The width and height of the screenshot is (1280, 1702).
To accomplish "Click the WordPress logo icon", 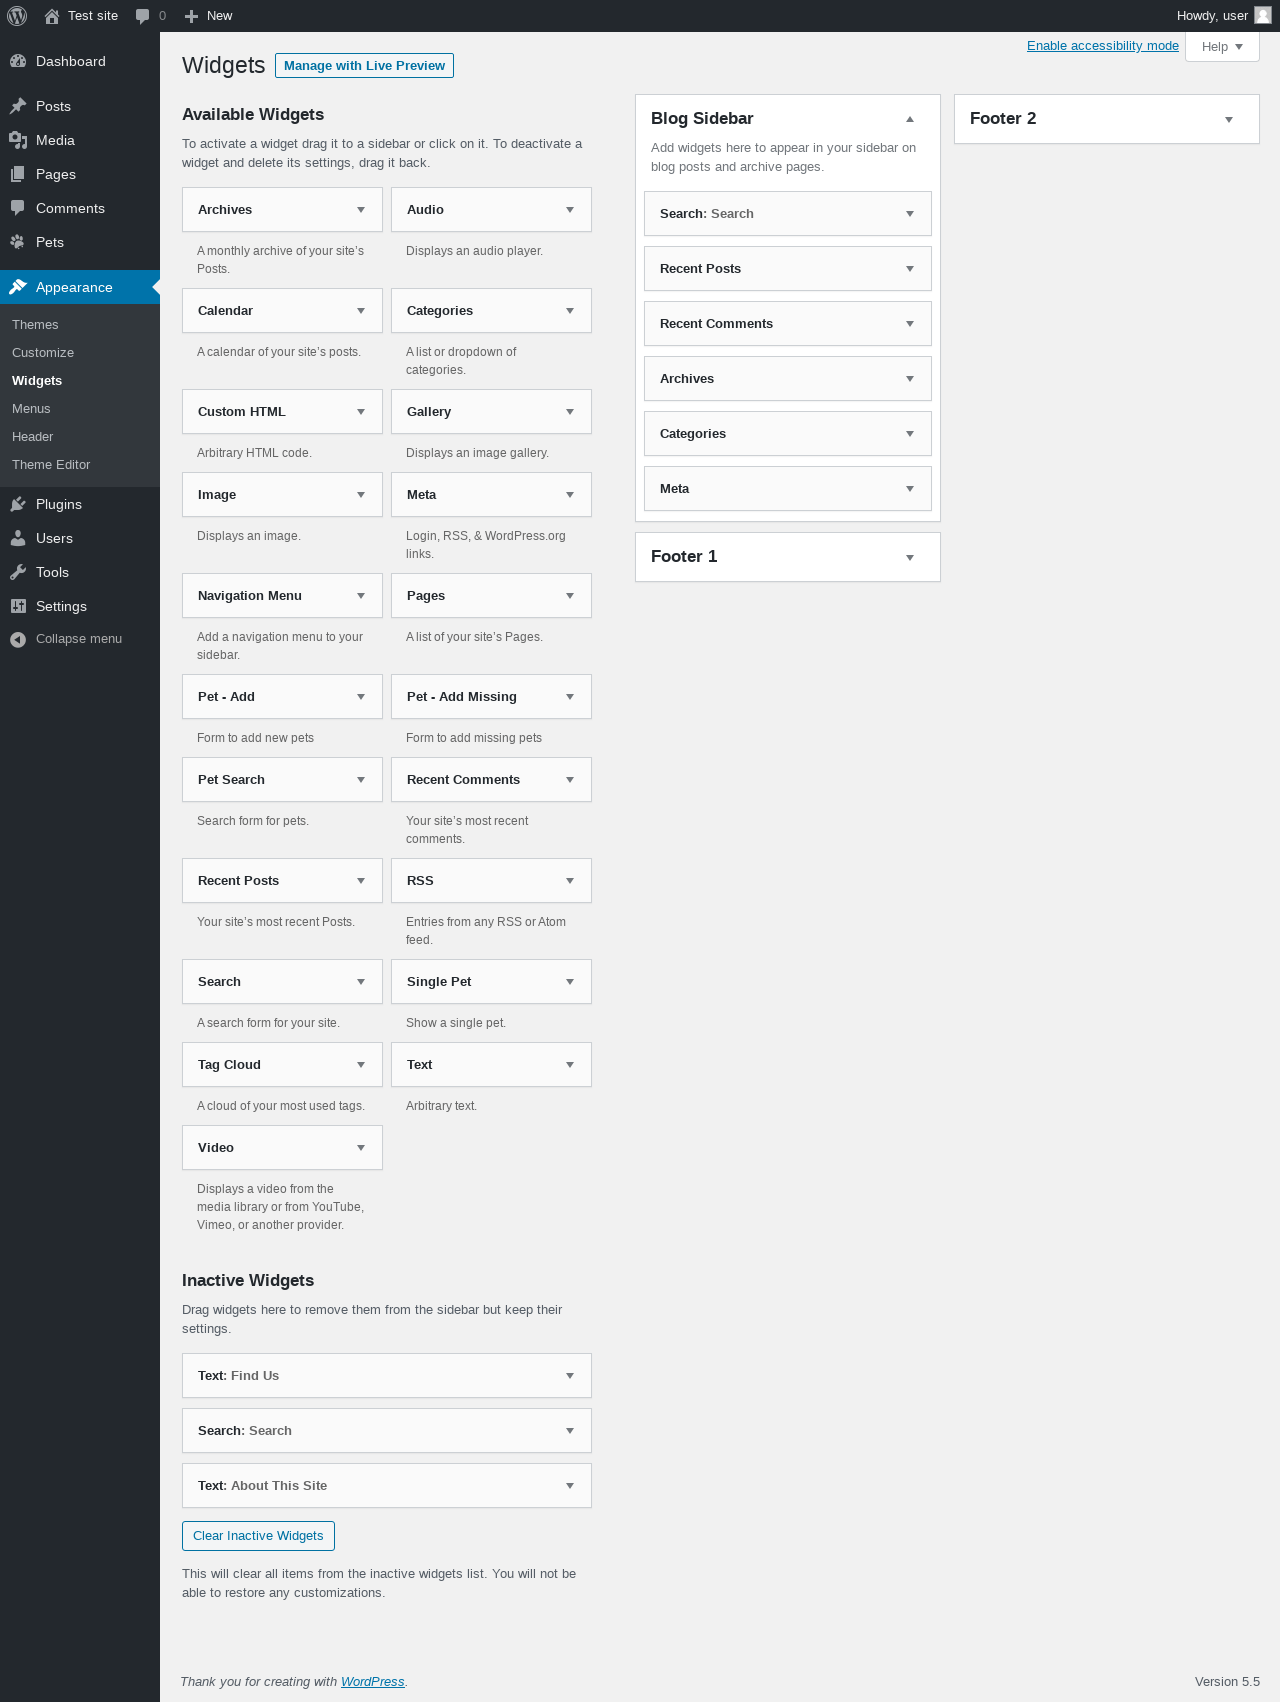I will click(17, 16).
